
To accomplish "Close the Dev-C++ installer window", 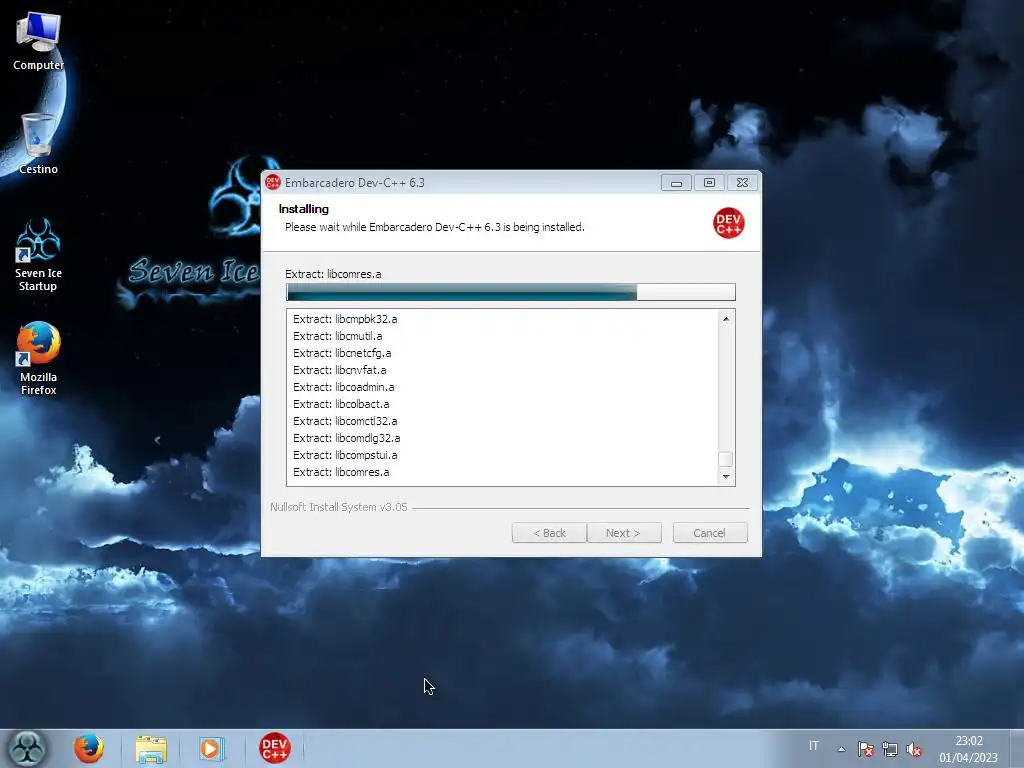I will click(x=743, y=183).
